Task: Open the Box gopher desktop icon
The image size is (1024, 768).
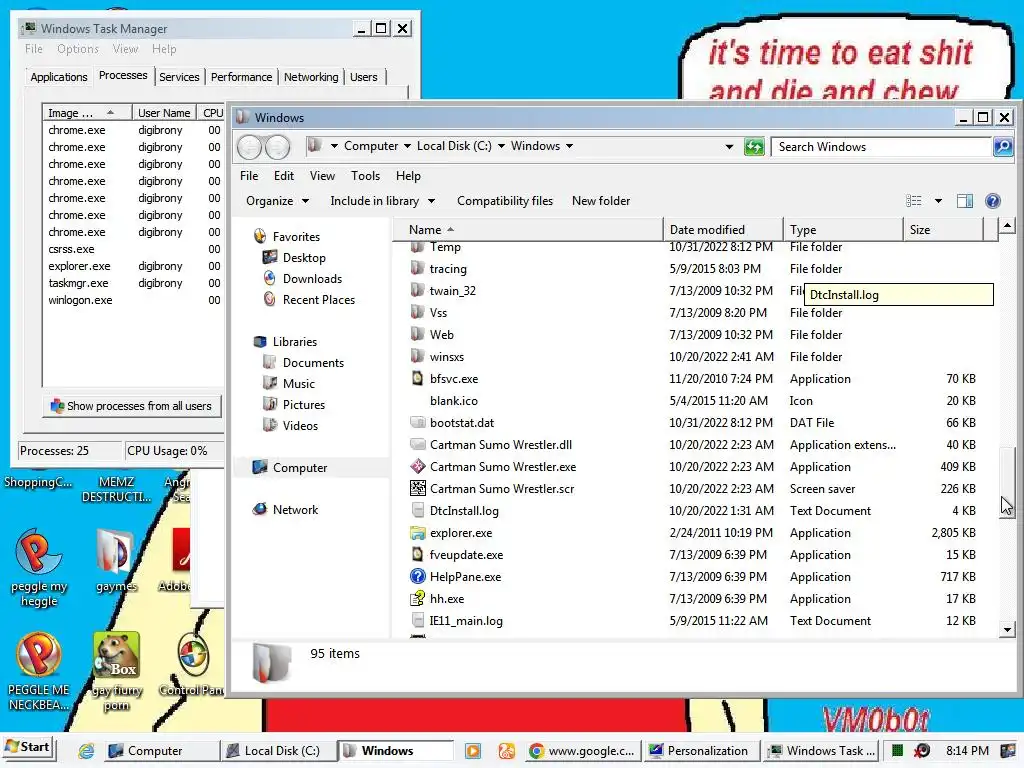Action: coord(116,655)
